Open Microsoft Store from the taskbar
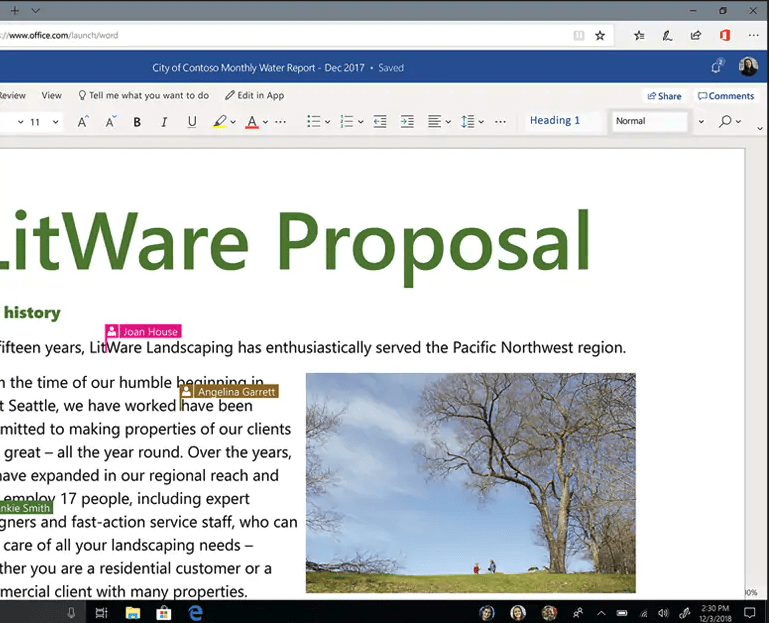 pyautogui.click(x=164, y=613)
